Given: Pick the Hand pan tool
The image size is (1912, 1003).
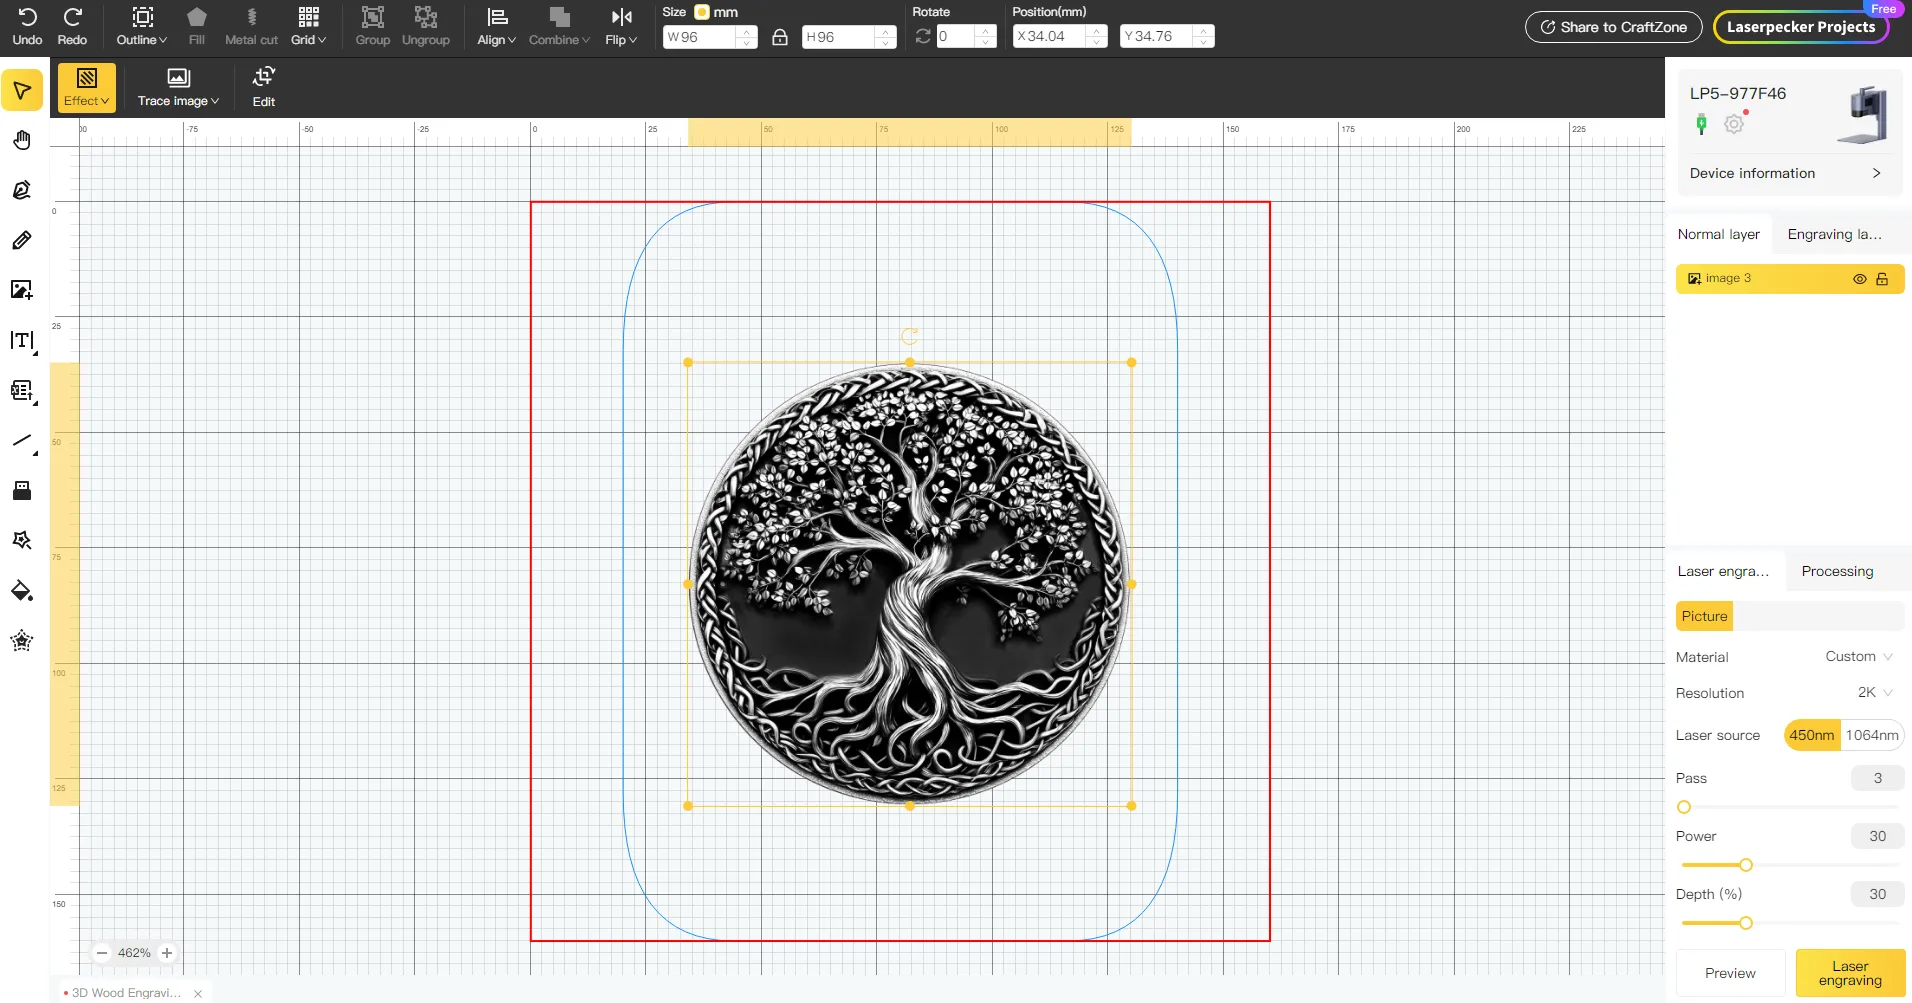Looking at the screenshot, I should coord(22,140).
